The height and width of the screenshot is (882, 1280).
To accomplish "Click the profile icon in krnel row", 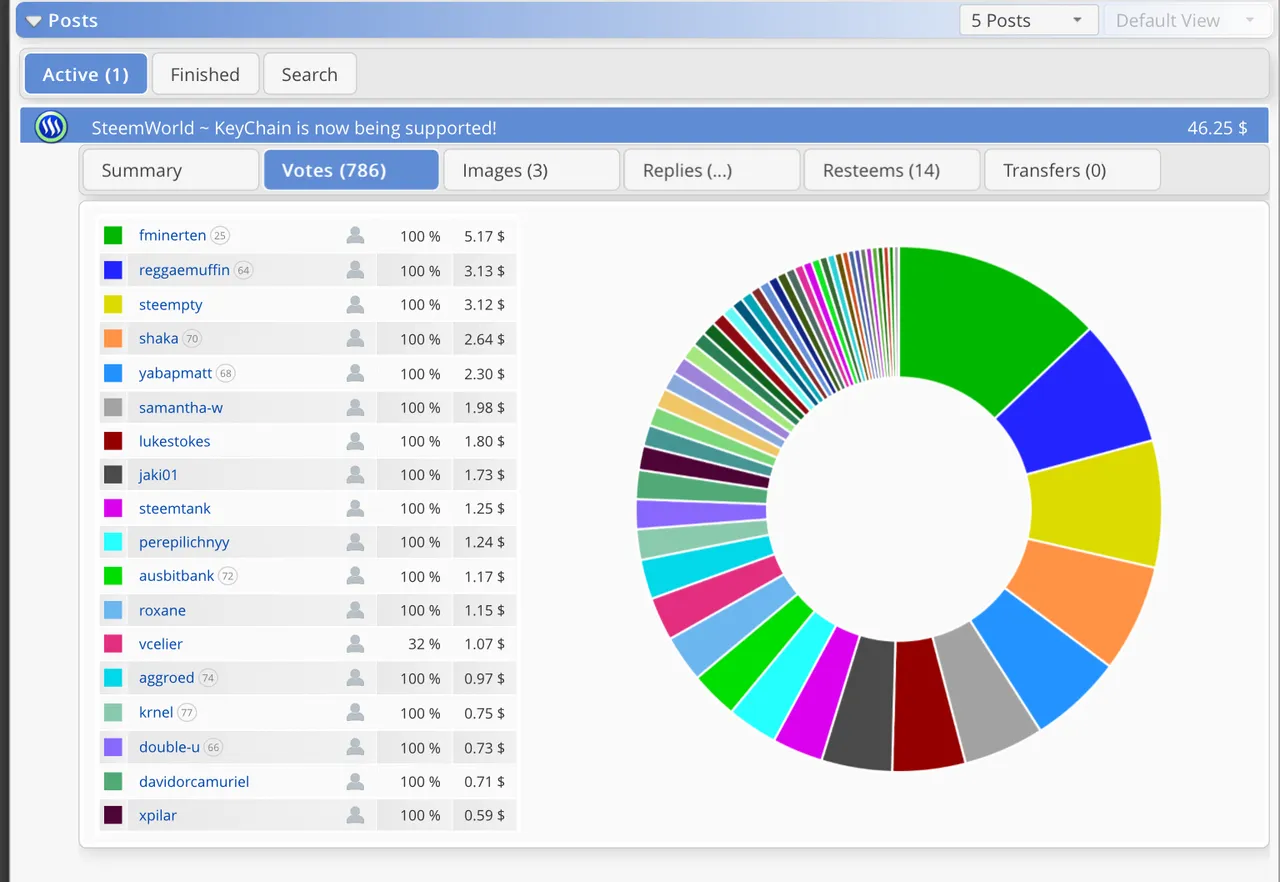I will tap(355, 713).
